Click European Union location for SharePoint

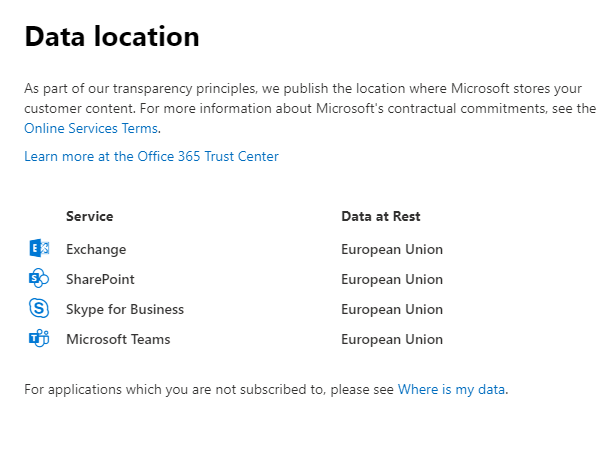[392, 279]
